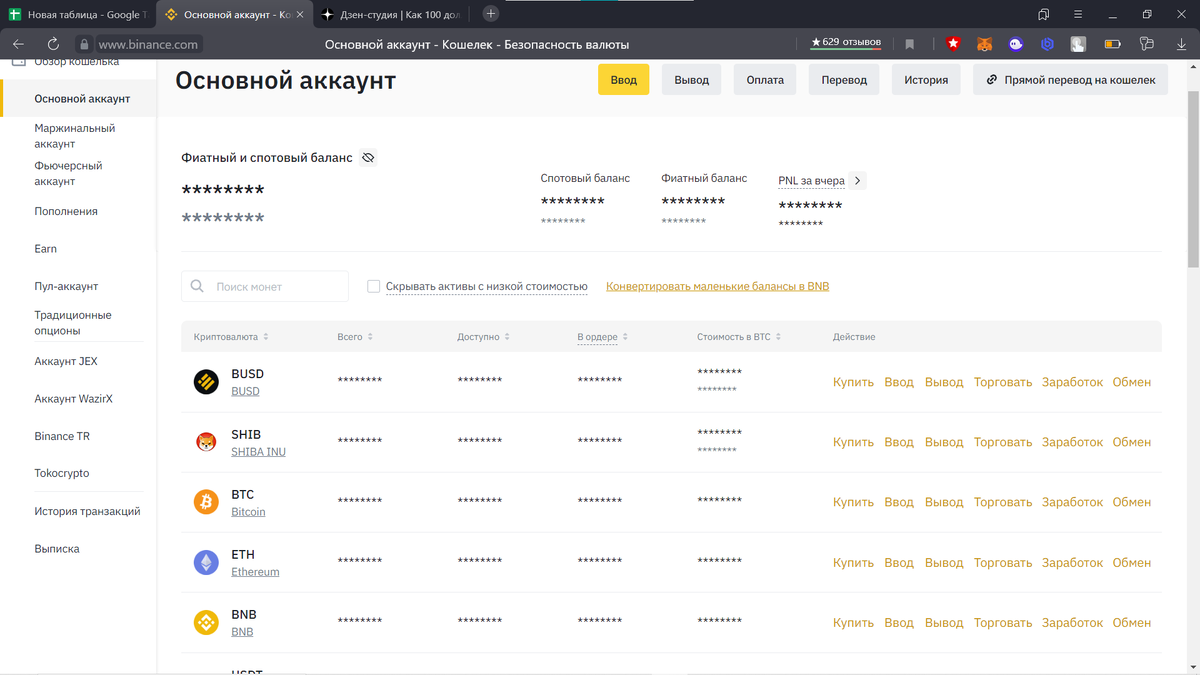
Task: Click the BNB coin icon
Action: 206,622
